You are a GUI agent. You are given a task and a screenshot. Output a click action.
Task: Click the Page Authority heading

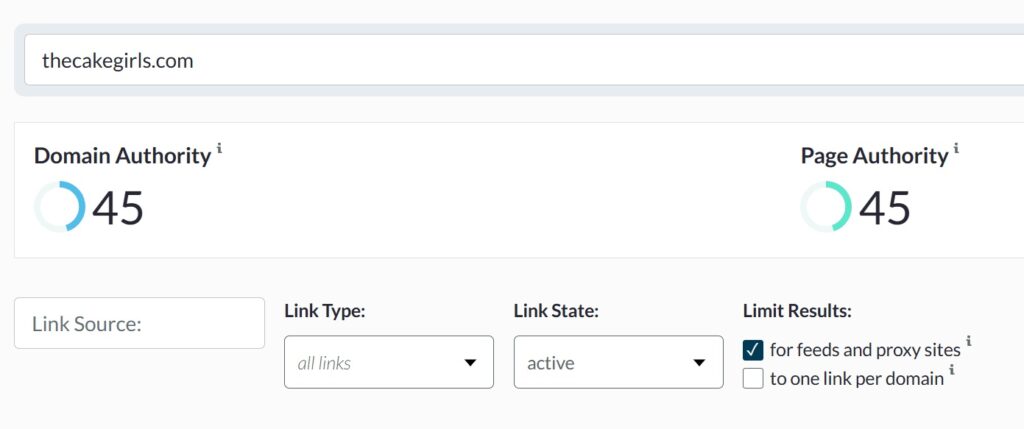874,156
